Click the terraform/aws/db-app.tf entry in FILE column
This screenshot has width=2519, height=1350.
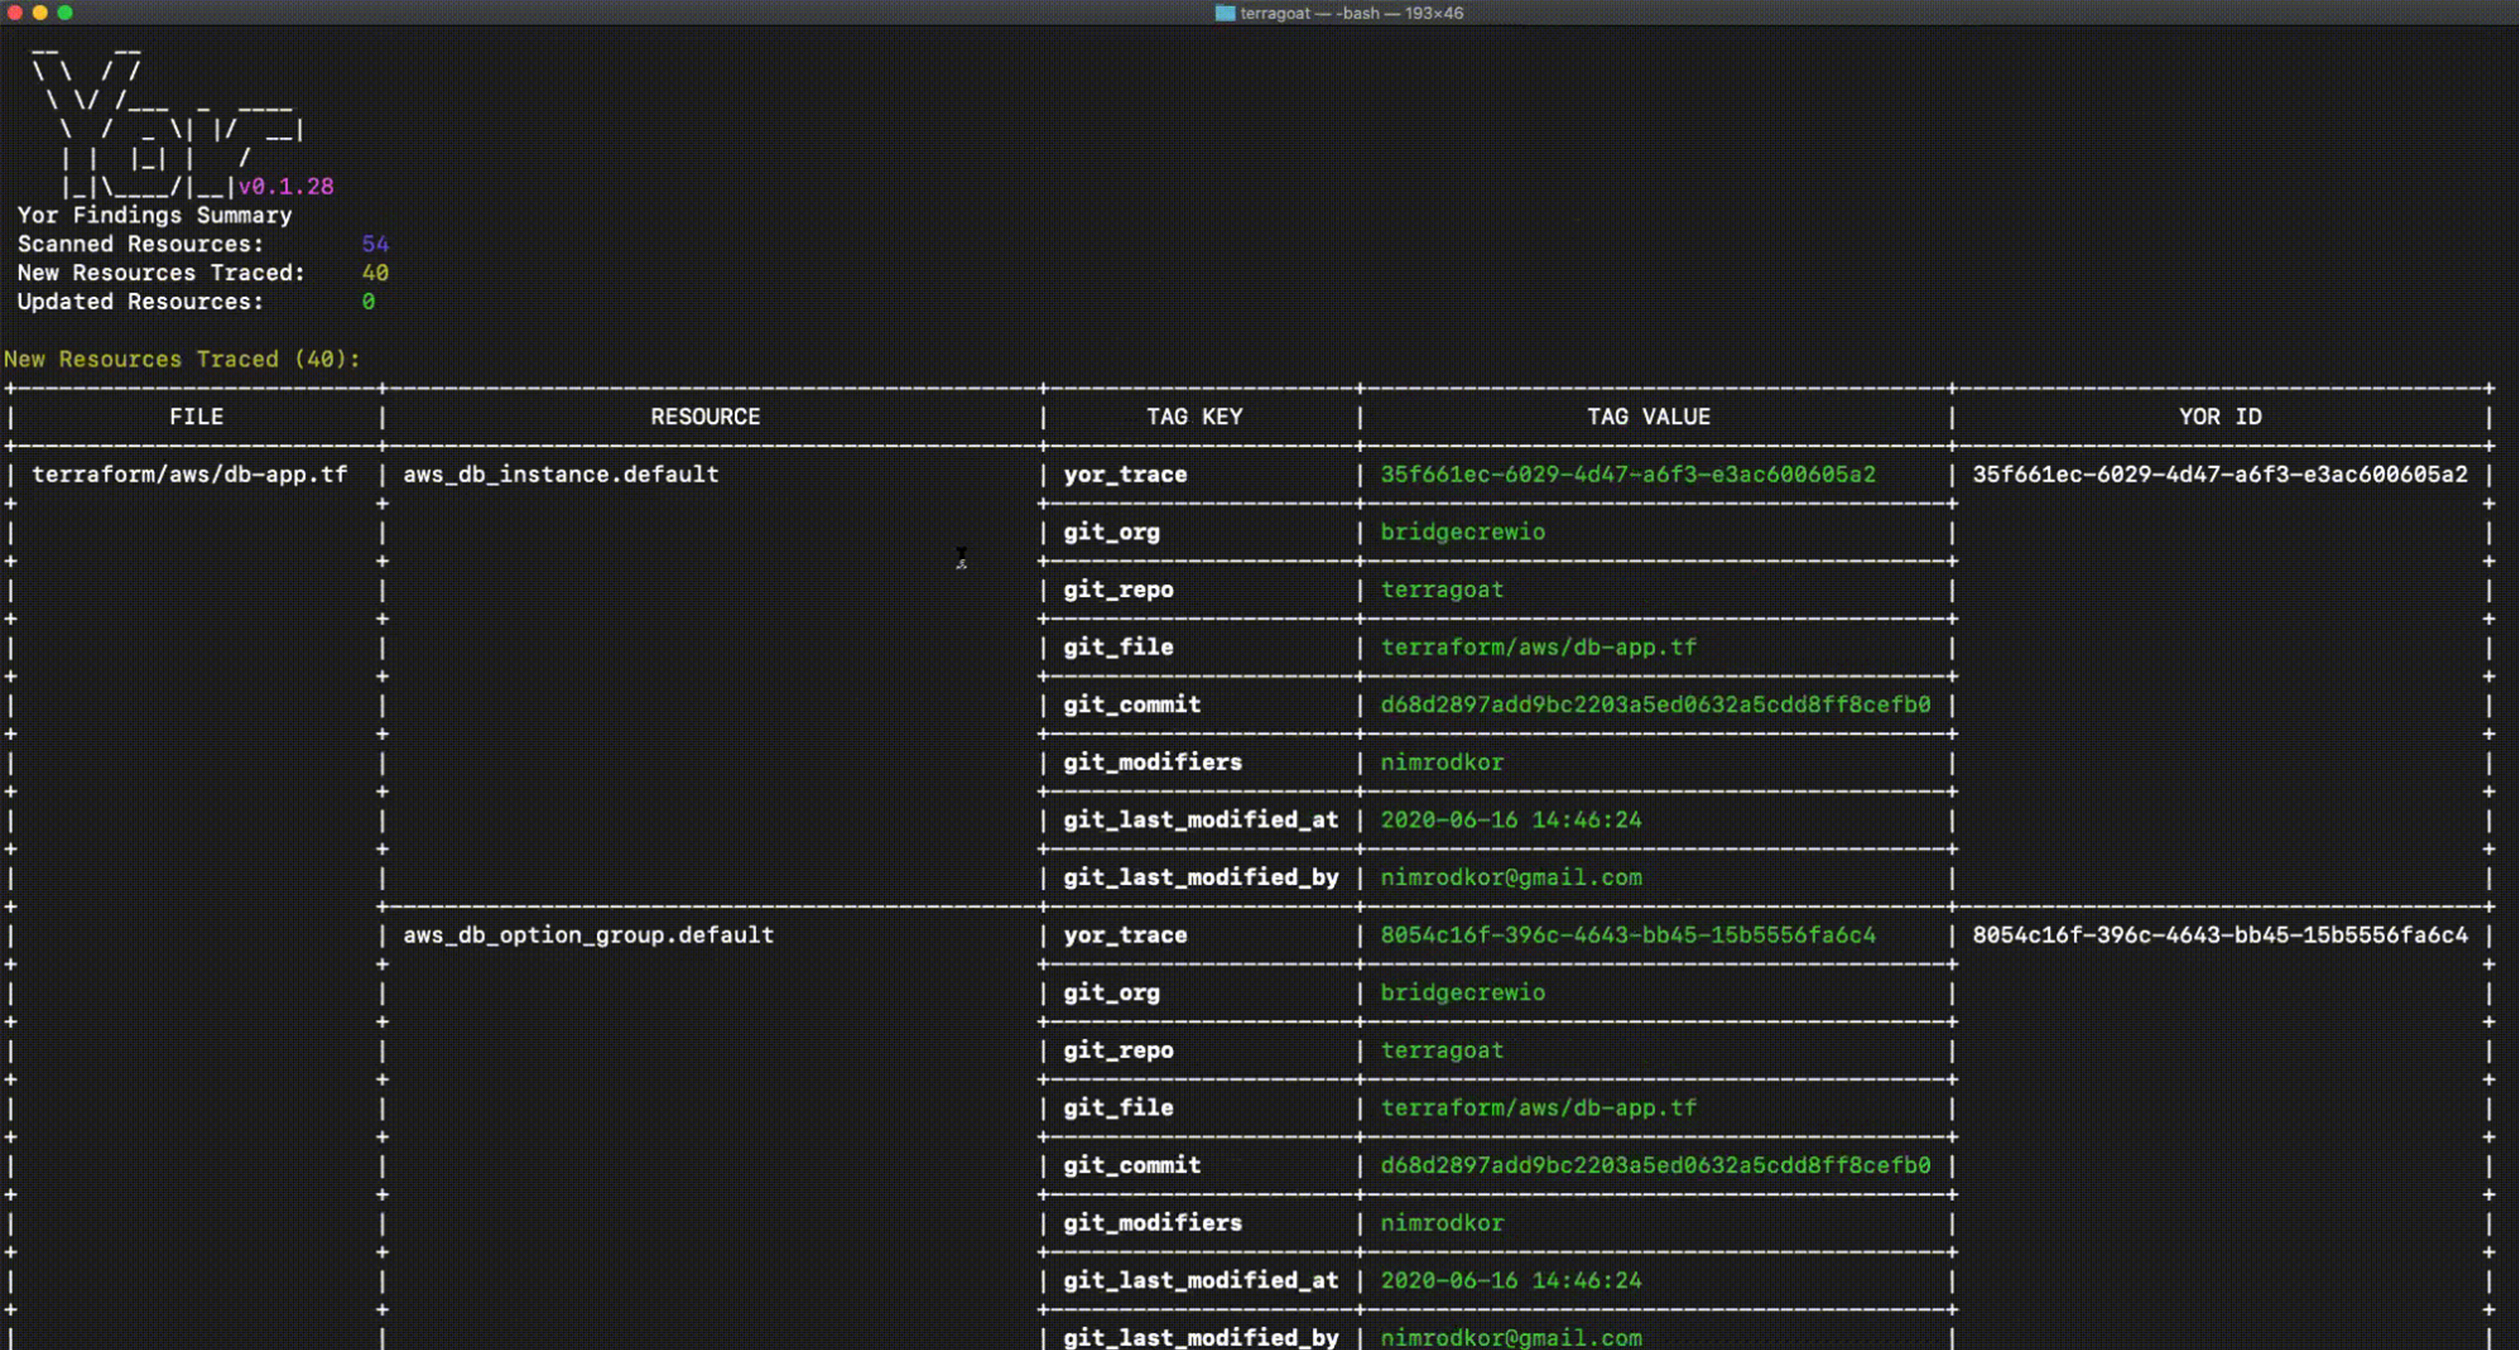tap(190, 475)
